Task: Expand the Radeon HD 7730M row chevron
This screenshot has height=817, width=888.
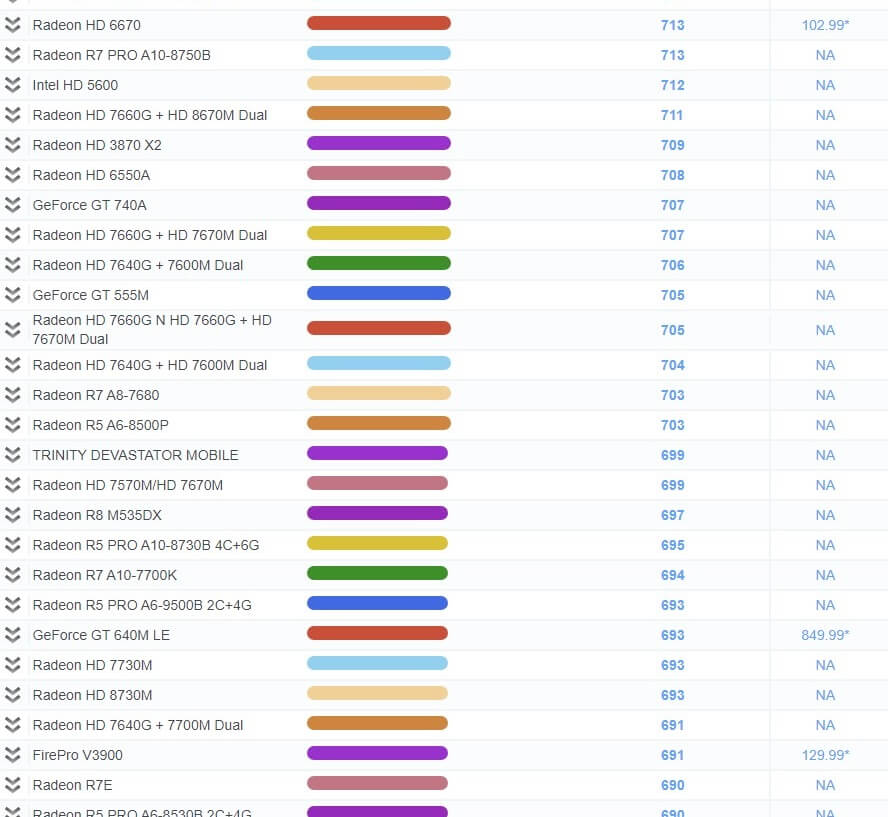Action: [12, 665]
